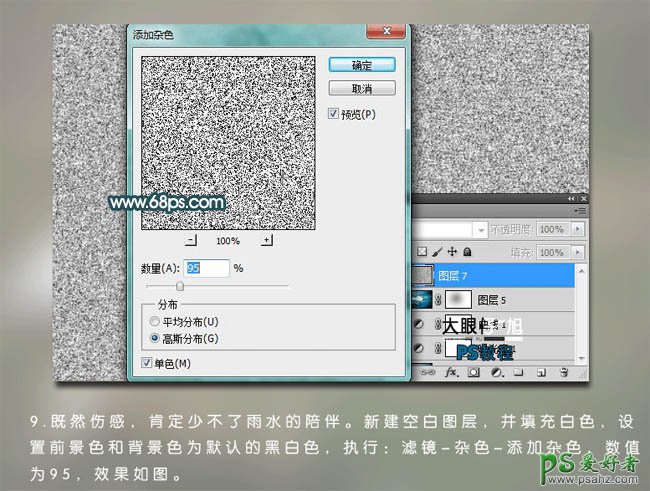Click the 取消 cancel button
This screenshot has width=650, height=491.
pyautogui.click(x=362, y=88)
